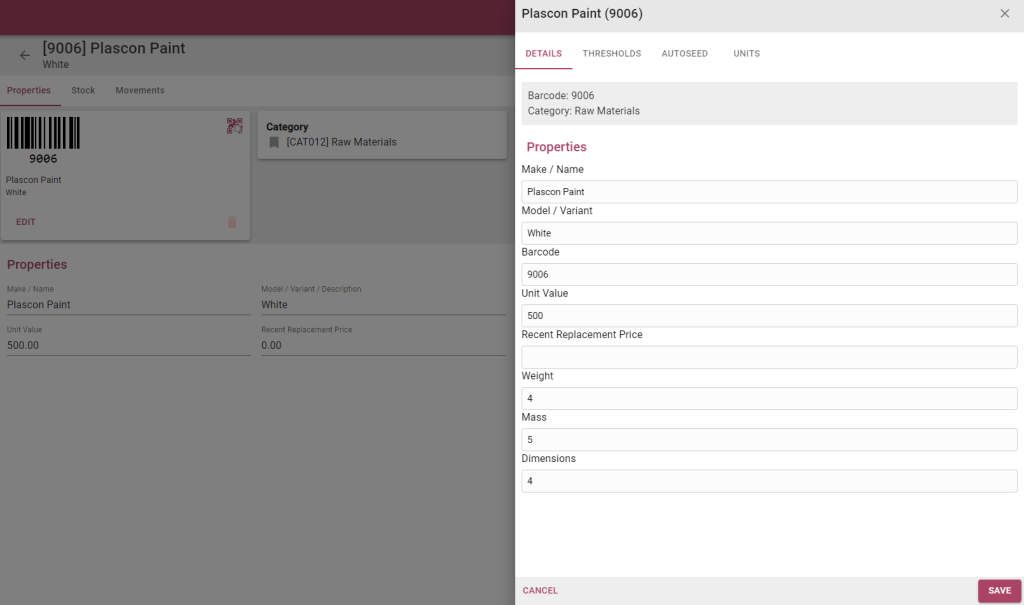The height and width of the screenshot is (605, 1024).
Task: Click 'Category: Raw Materials' in panel summary
Action: pos(584,111)
